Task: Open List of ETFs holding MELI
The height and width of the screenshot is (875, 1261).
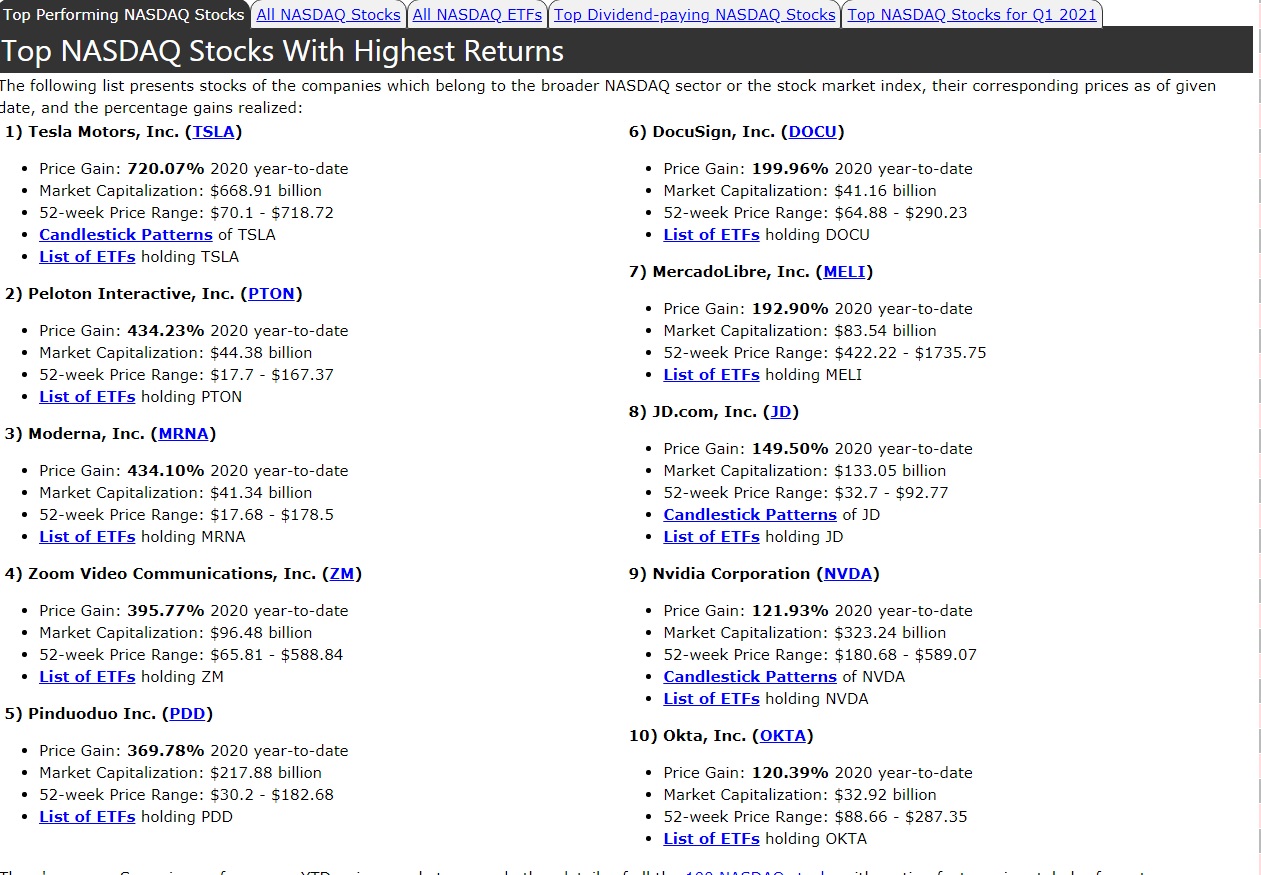Action: coord(711,375)
